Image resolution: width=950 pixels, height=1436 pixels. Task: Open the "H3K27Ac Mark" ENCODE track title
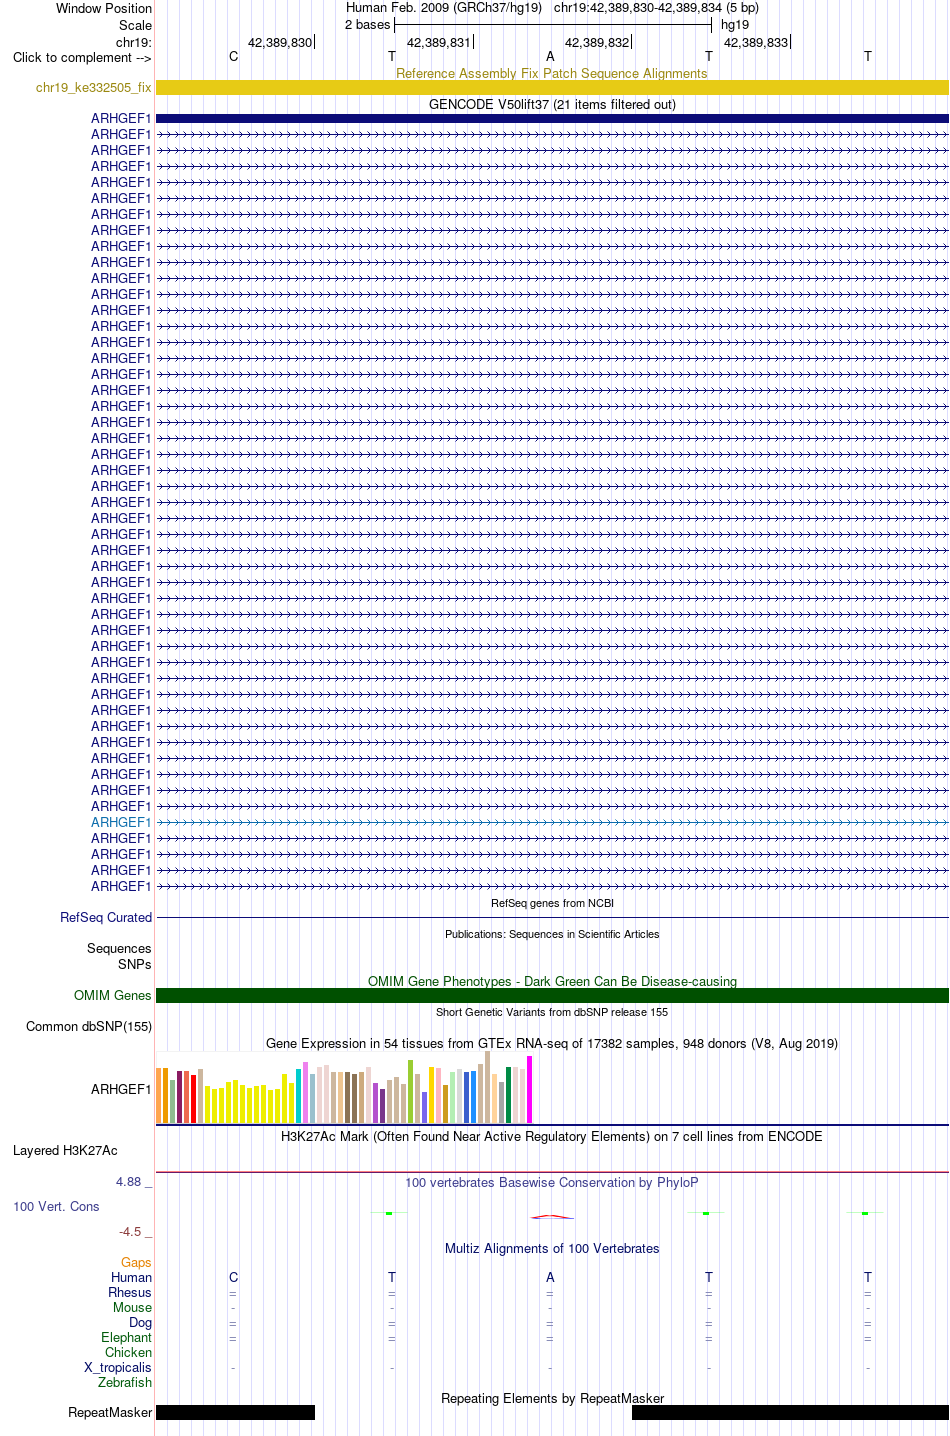[x=552, y=1136]
